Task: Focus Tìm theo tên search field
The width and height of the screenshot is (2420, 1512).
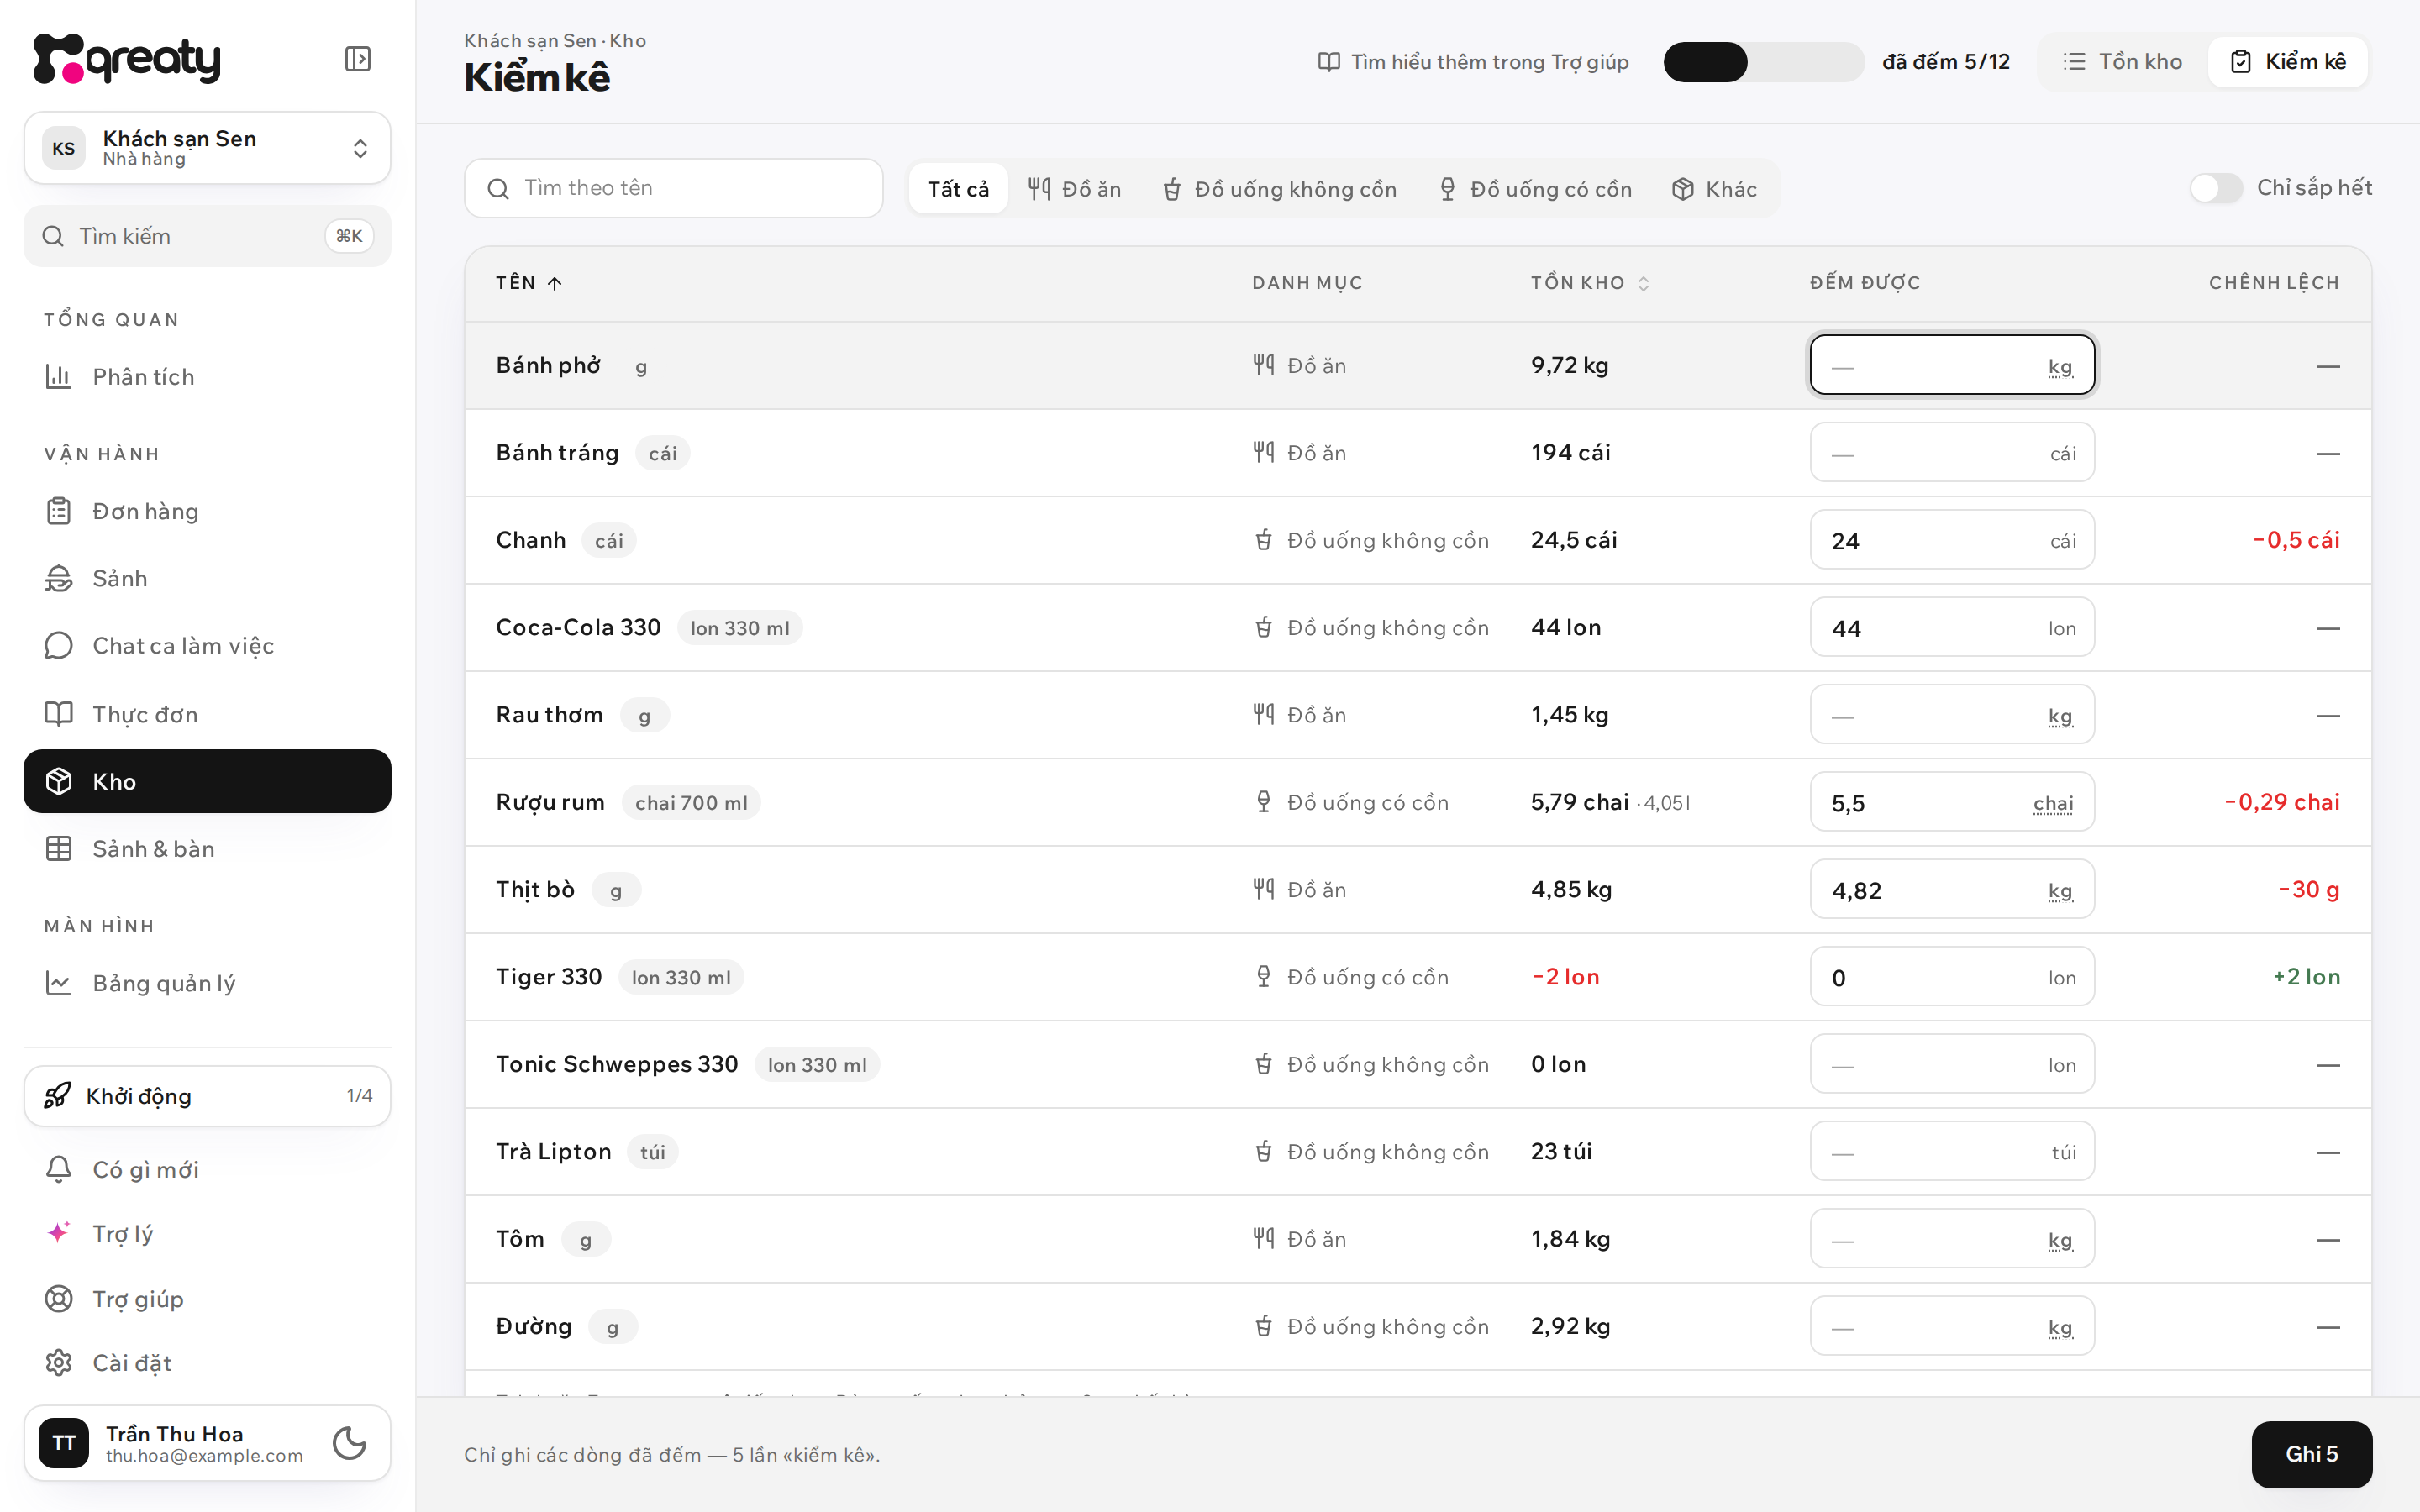Action: tap(673, 188)
